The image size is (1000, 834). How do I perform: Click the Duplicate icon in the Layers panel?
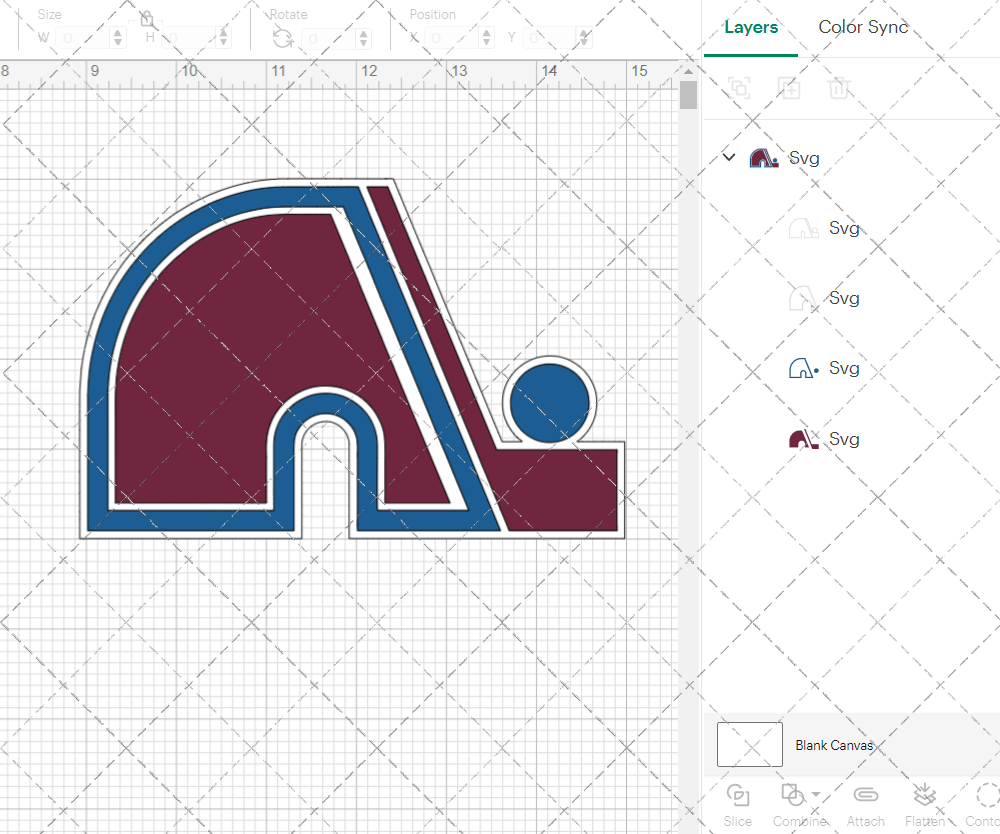[789, 87]
